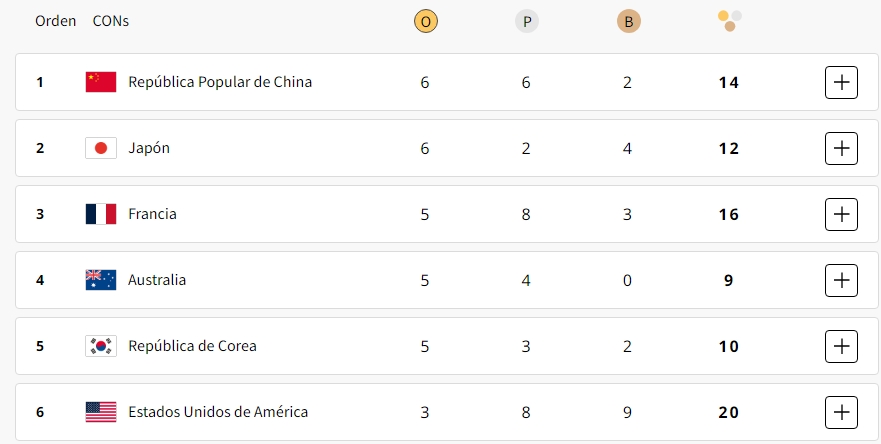The image size is (881, 444).
Task: Expand the República Popular de China row
Action: tap(841, 82)
